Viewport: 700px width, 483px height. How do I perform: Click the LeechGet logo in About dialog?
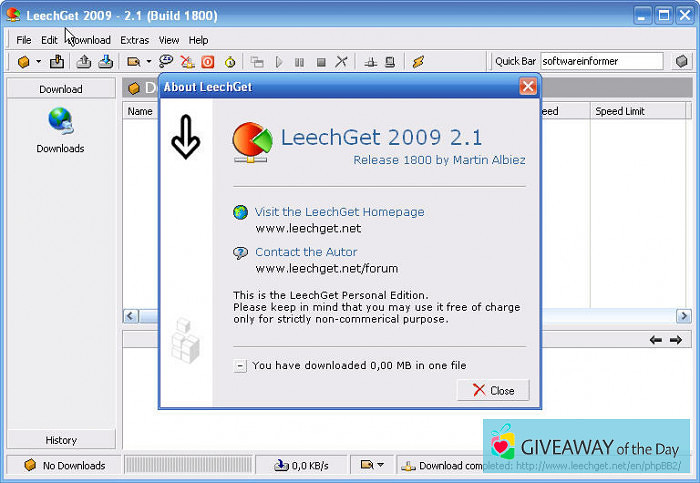pos(252,142)
